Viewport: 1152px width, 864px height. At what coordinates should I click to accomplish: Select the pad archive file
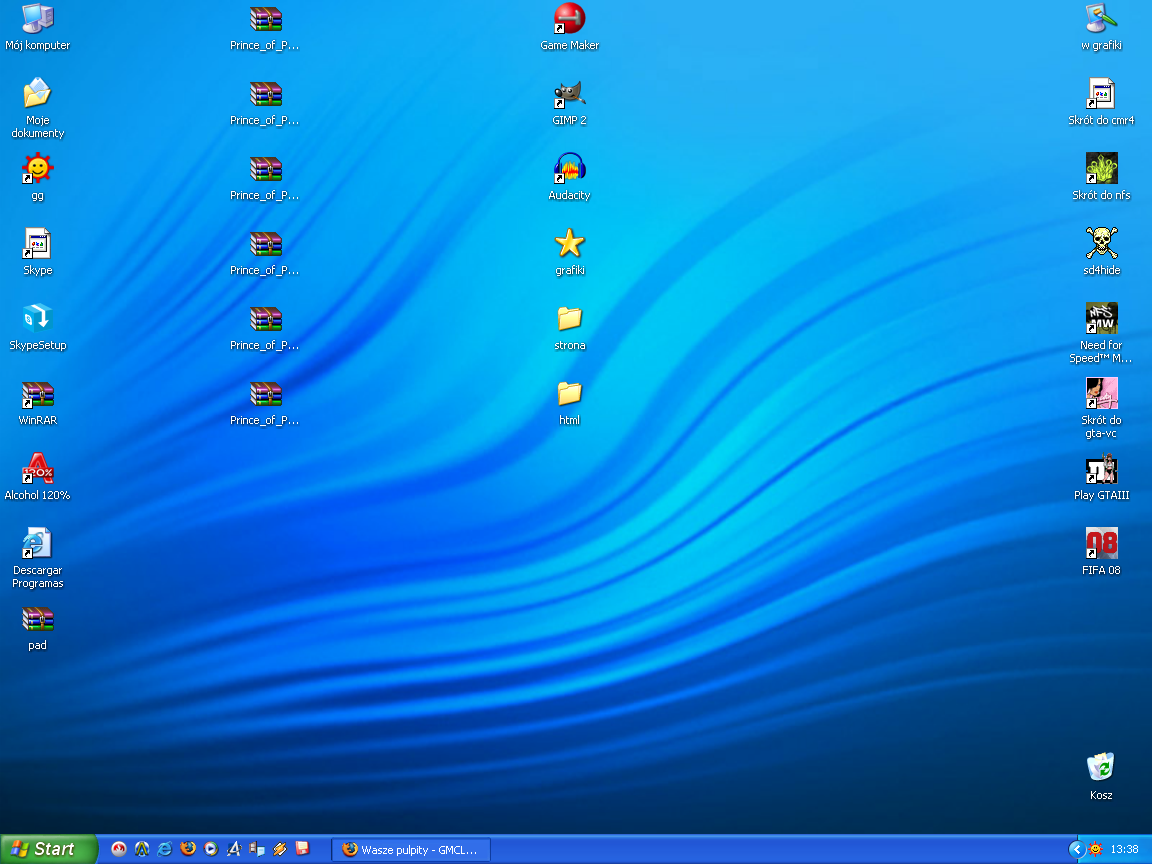click(x=37, y=620)
